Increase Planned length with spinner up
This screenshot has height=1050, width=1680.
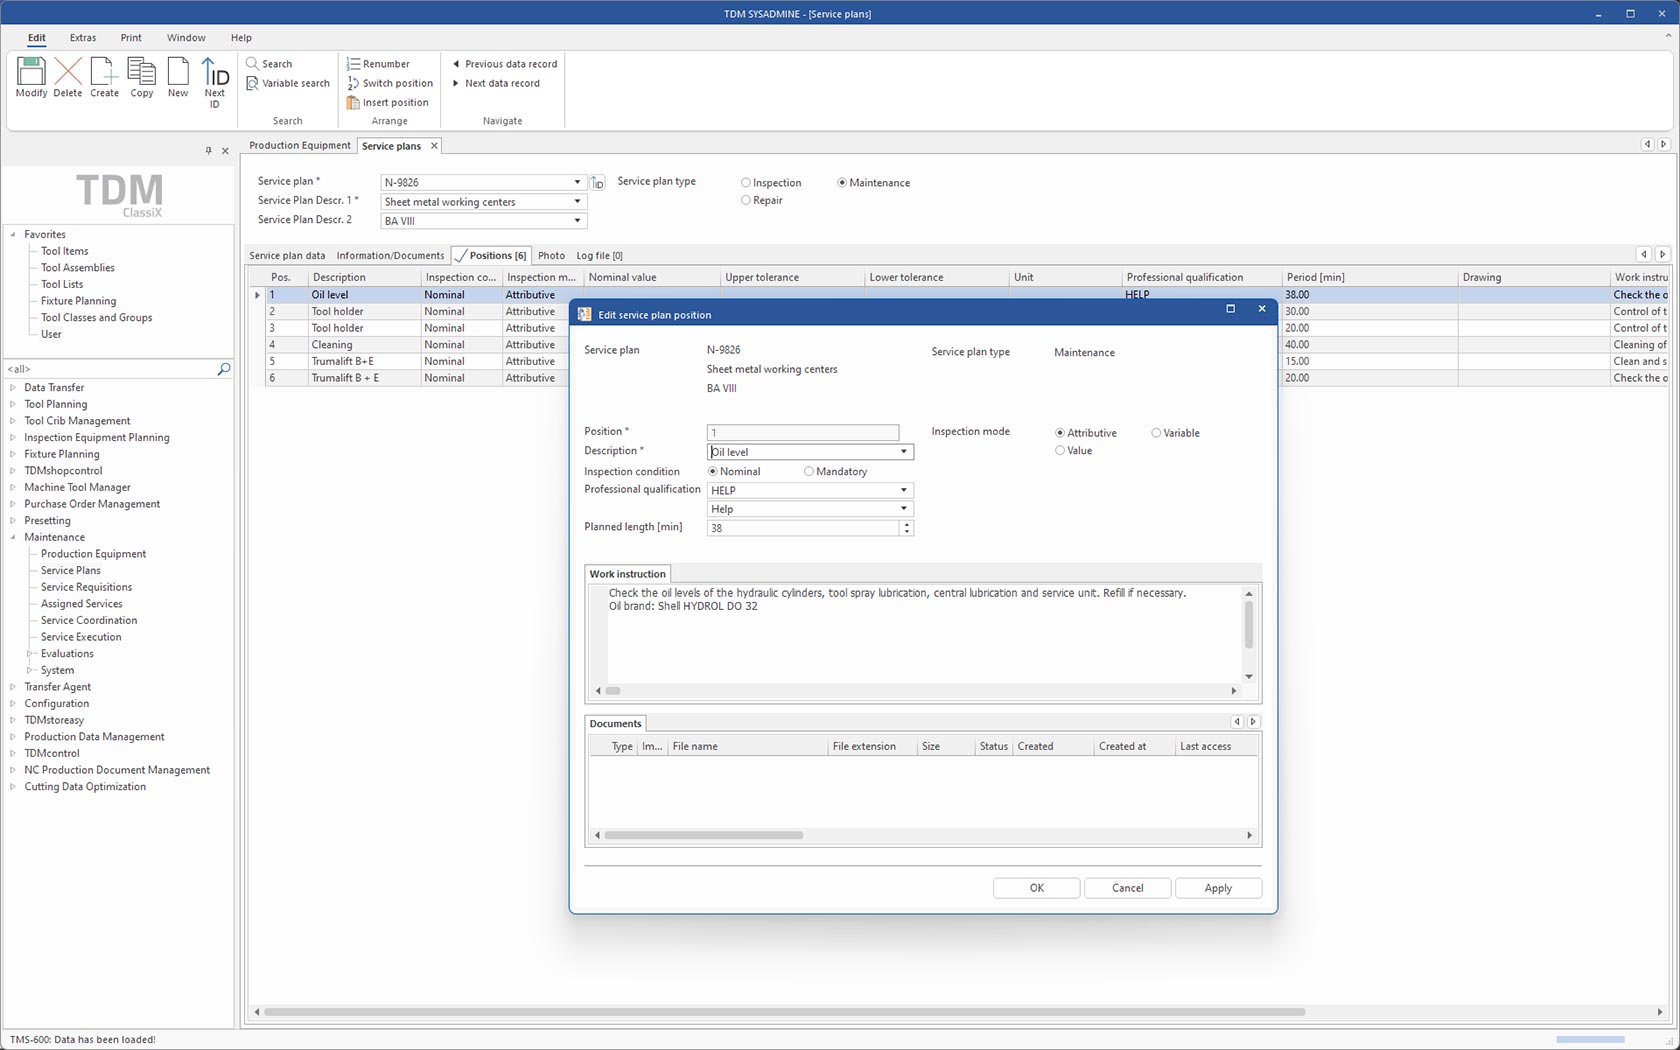click(x=906, y=524)
